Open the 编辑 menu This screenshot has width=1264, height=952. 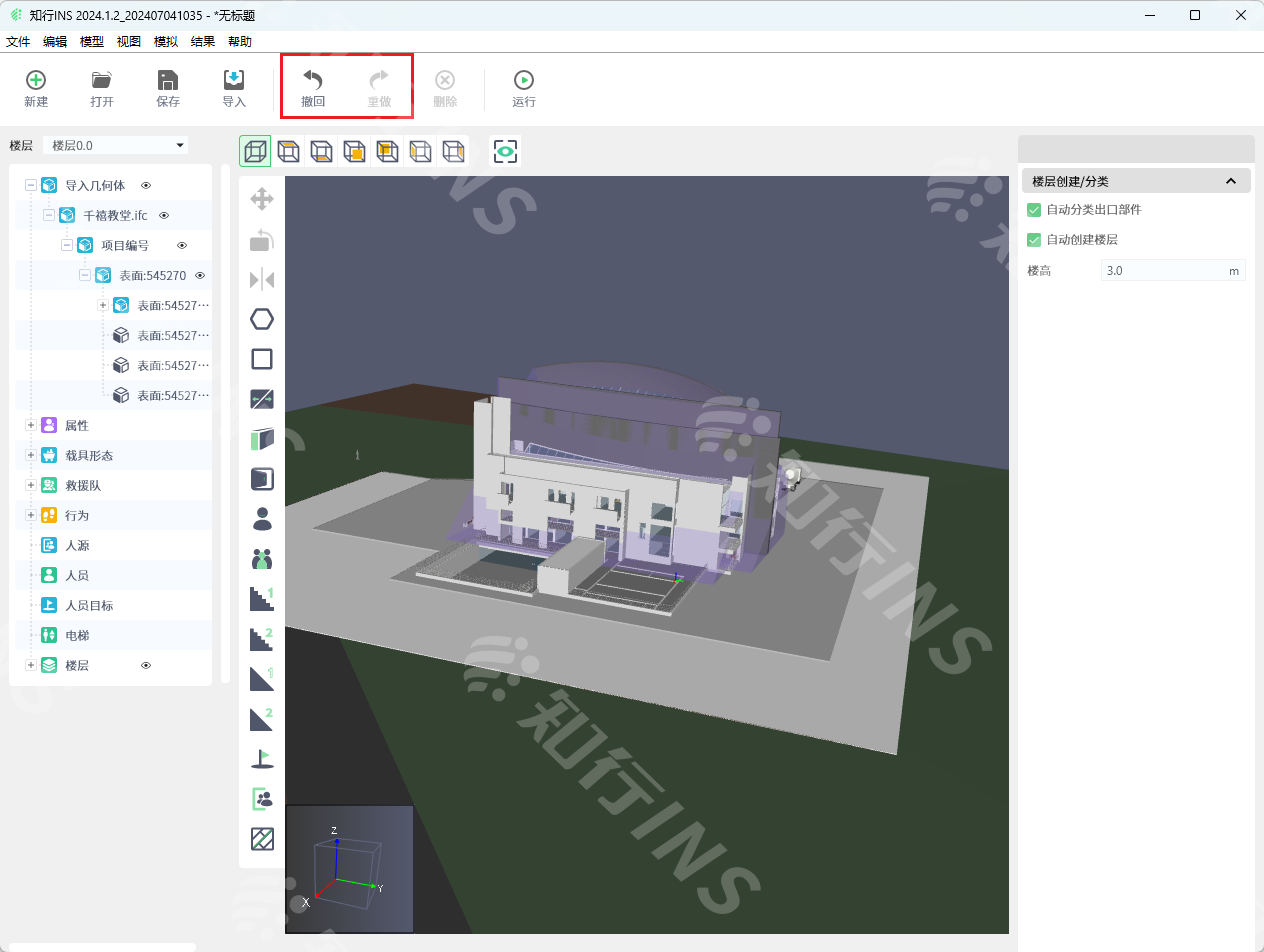point(55,41)
